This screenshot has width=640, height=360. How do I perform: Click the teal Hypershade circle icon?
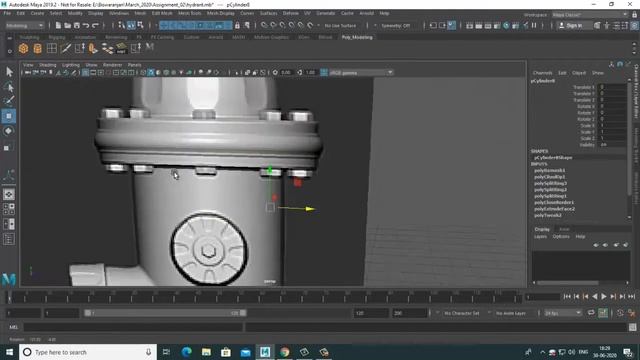pos(506,25)
